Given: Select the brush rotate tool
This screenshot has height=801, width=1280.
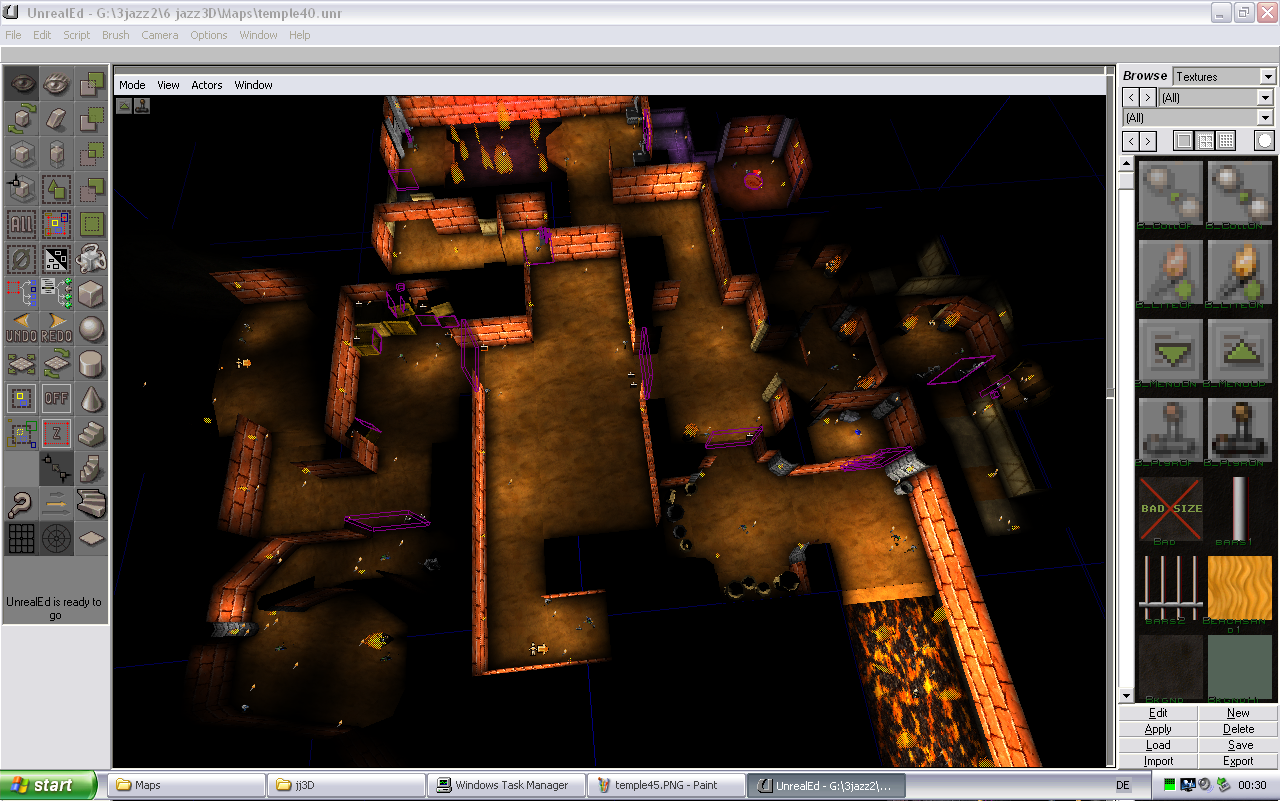Looking at the screenshot, I should click(x=22, y=119).
